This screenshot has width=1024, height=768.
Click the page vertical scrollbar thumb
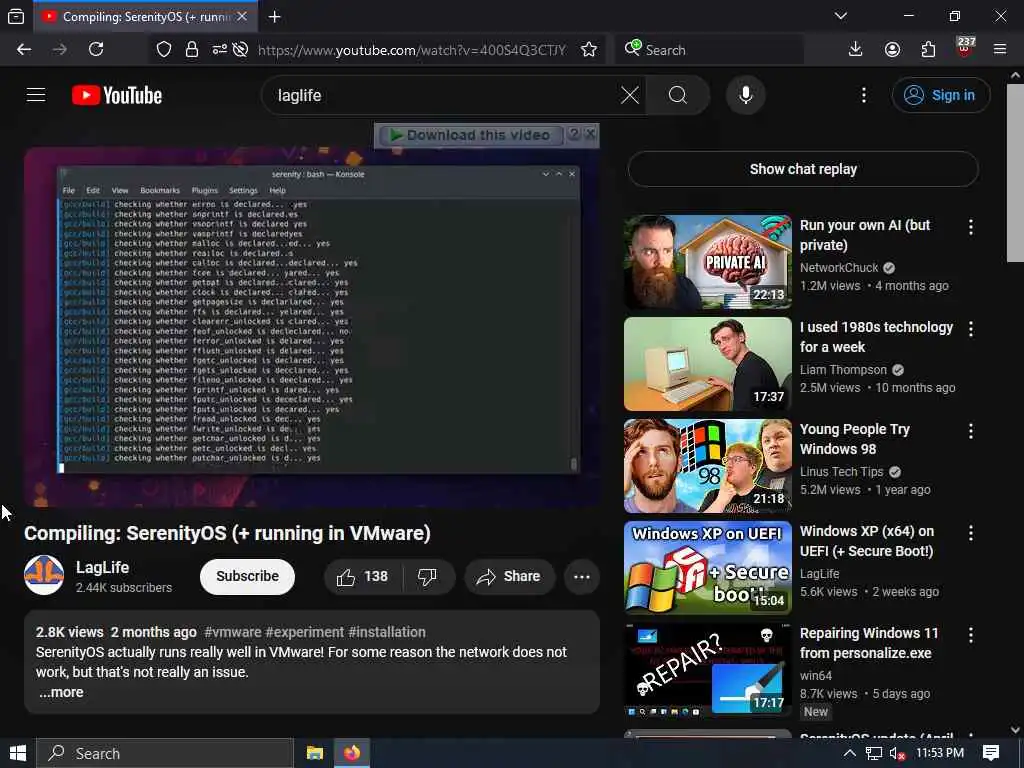1015,173
